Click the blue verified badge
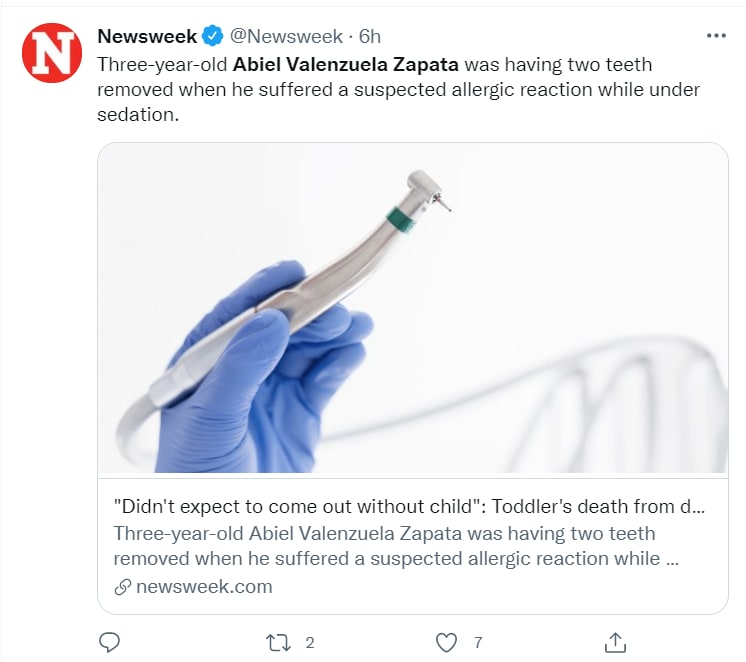Image resolution: width=746 pixels, height=662 pixels. [x=213, y=37]
